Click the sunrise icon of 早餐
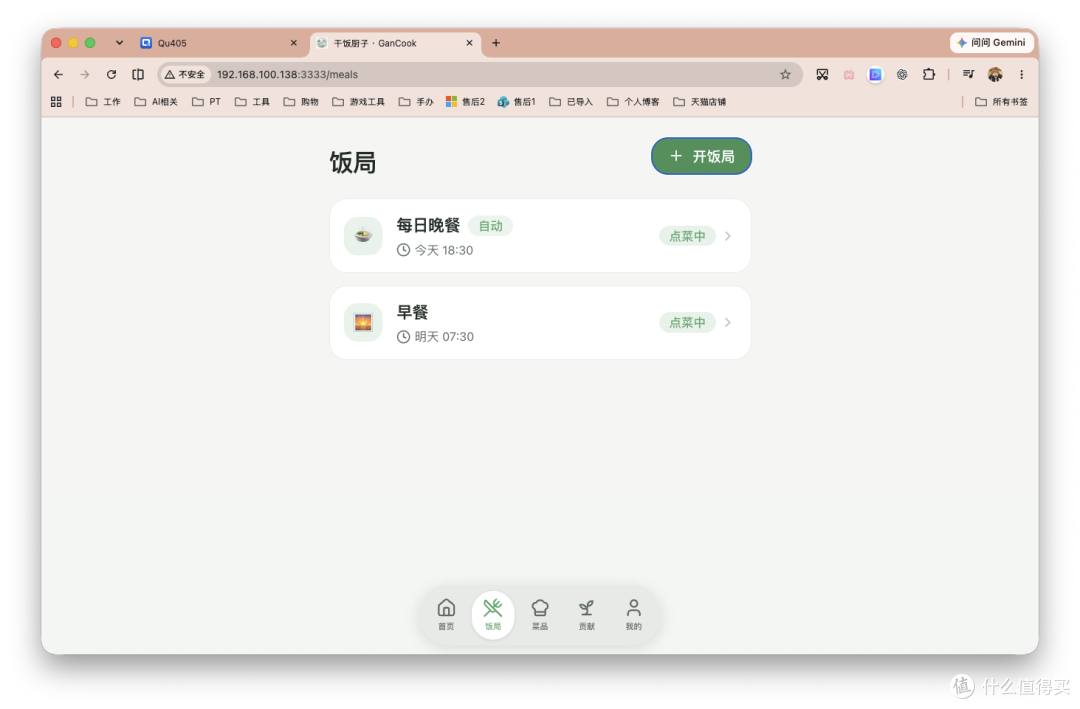The width and height of the screenshot is (1080, 709). (363, 322)
